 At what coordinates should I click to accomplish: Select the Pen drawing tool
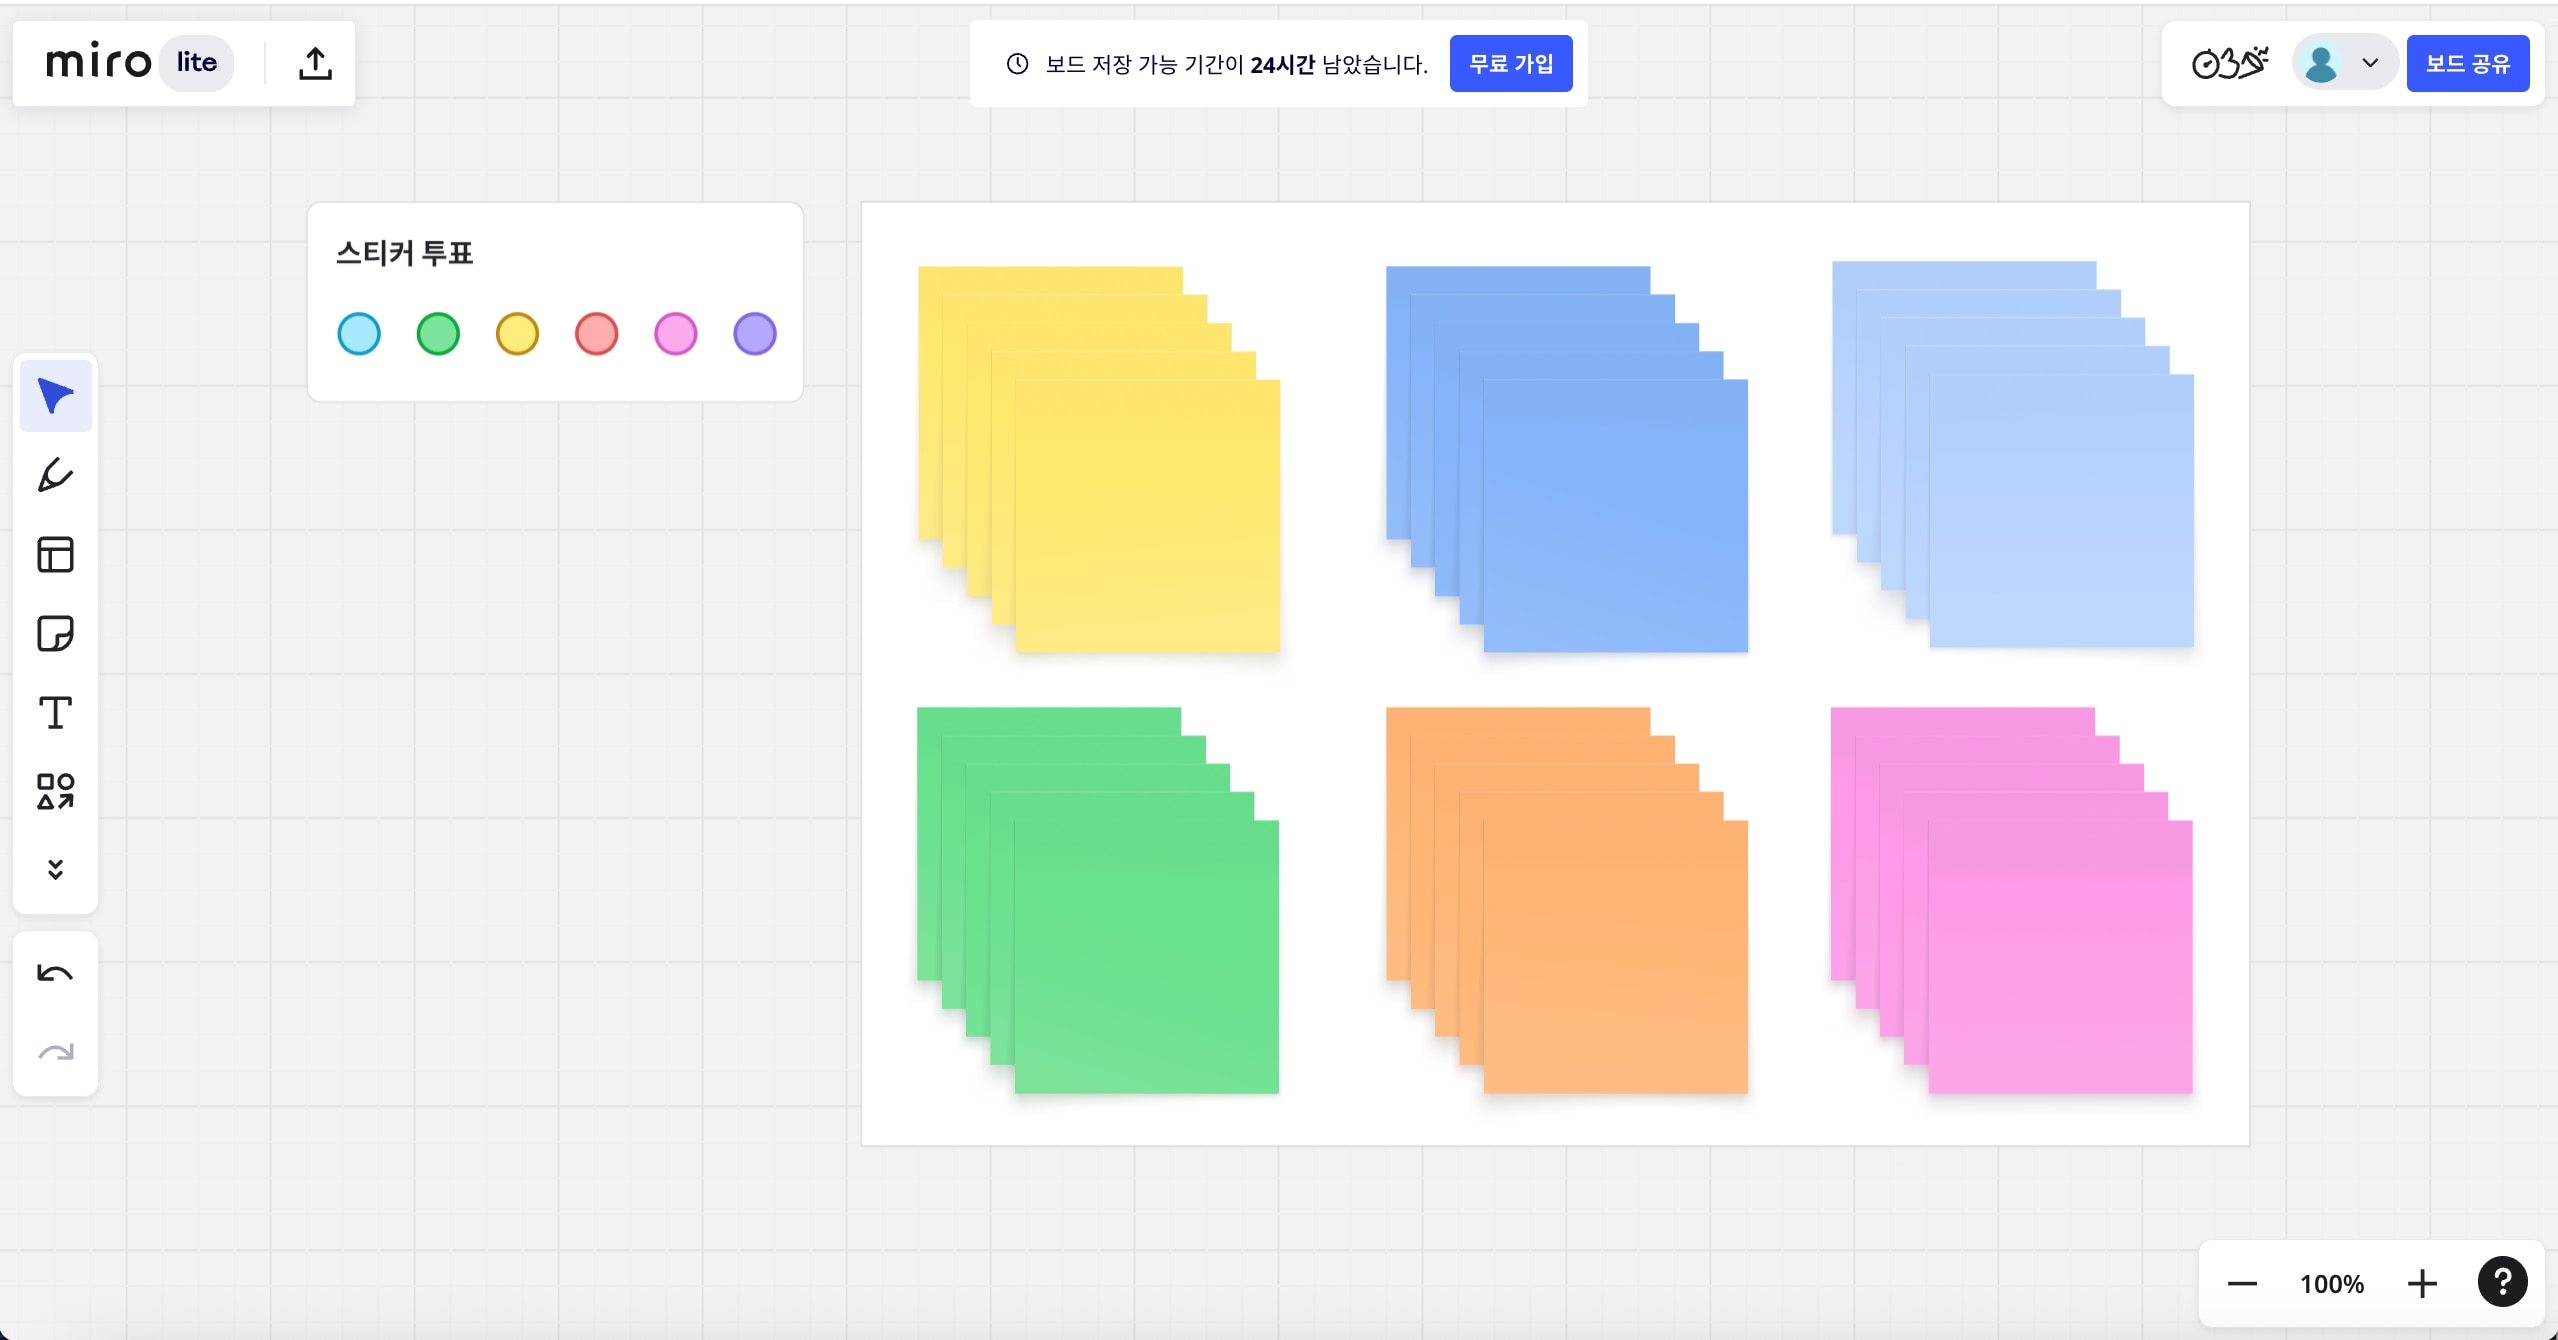56,475
